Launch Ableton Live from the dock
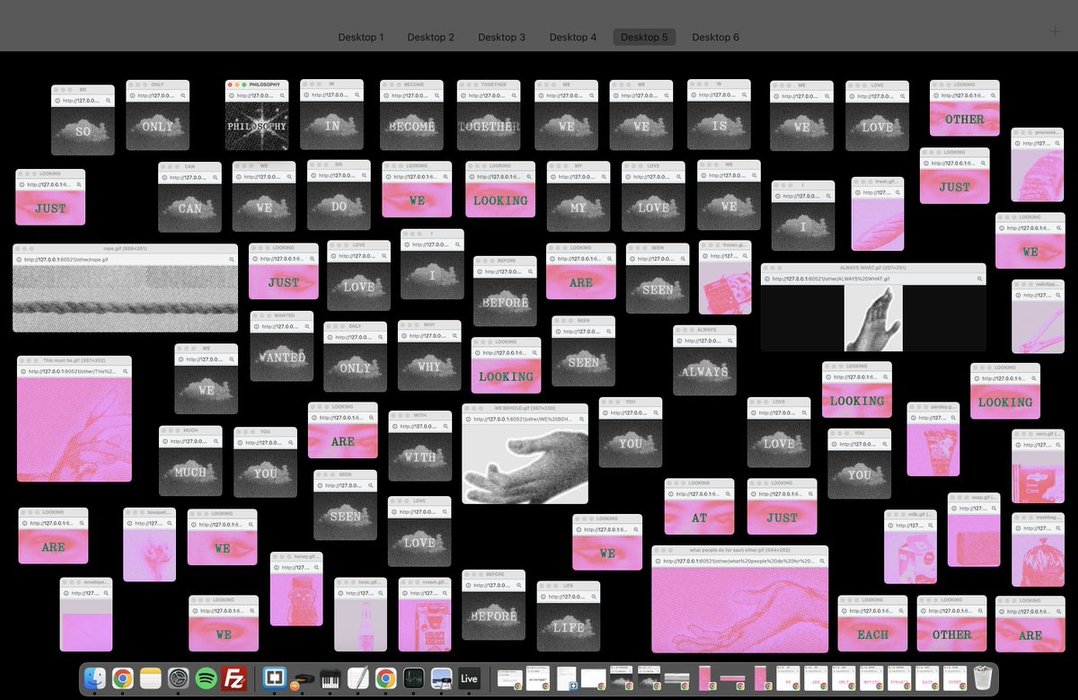 pyautogui.click(x=469, y=678)
